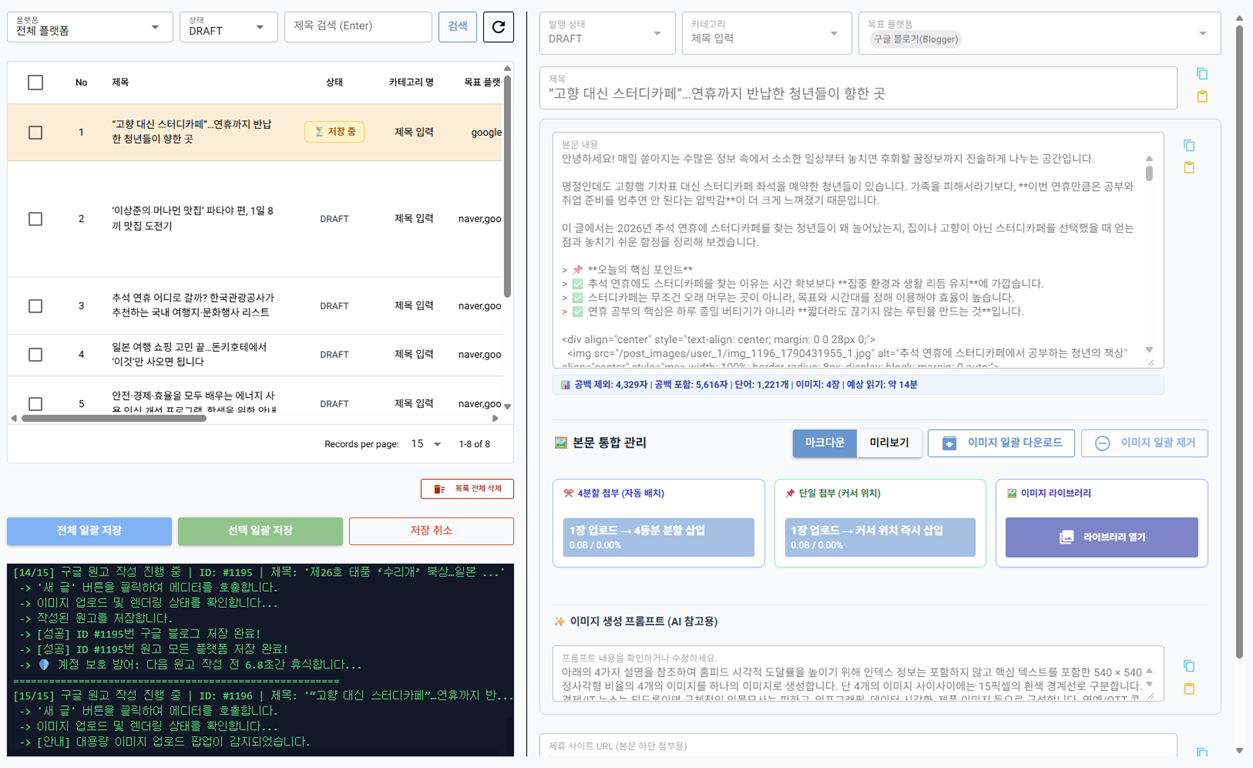This screenshot has width=1253, height=768.
Task: Click the hourglass icon in 저장 중 badge
Action: tap(319, 132)
